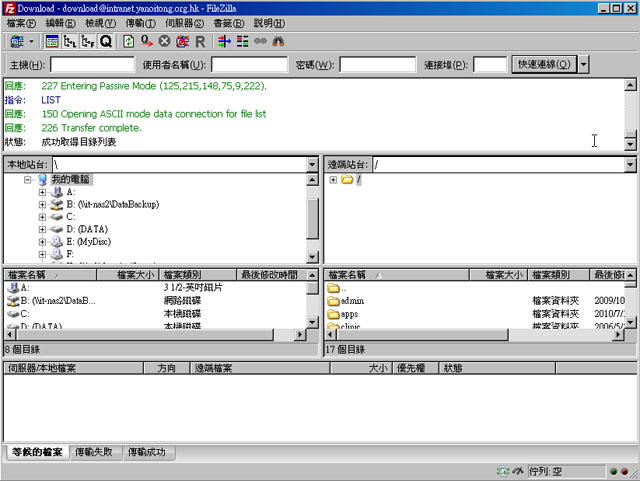Open the Site Manager icon
640x481 pixels.
tap(17, 41)
